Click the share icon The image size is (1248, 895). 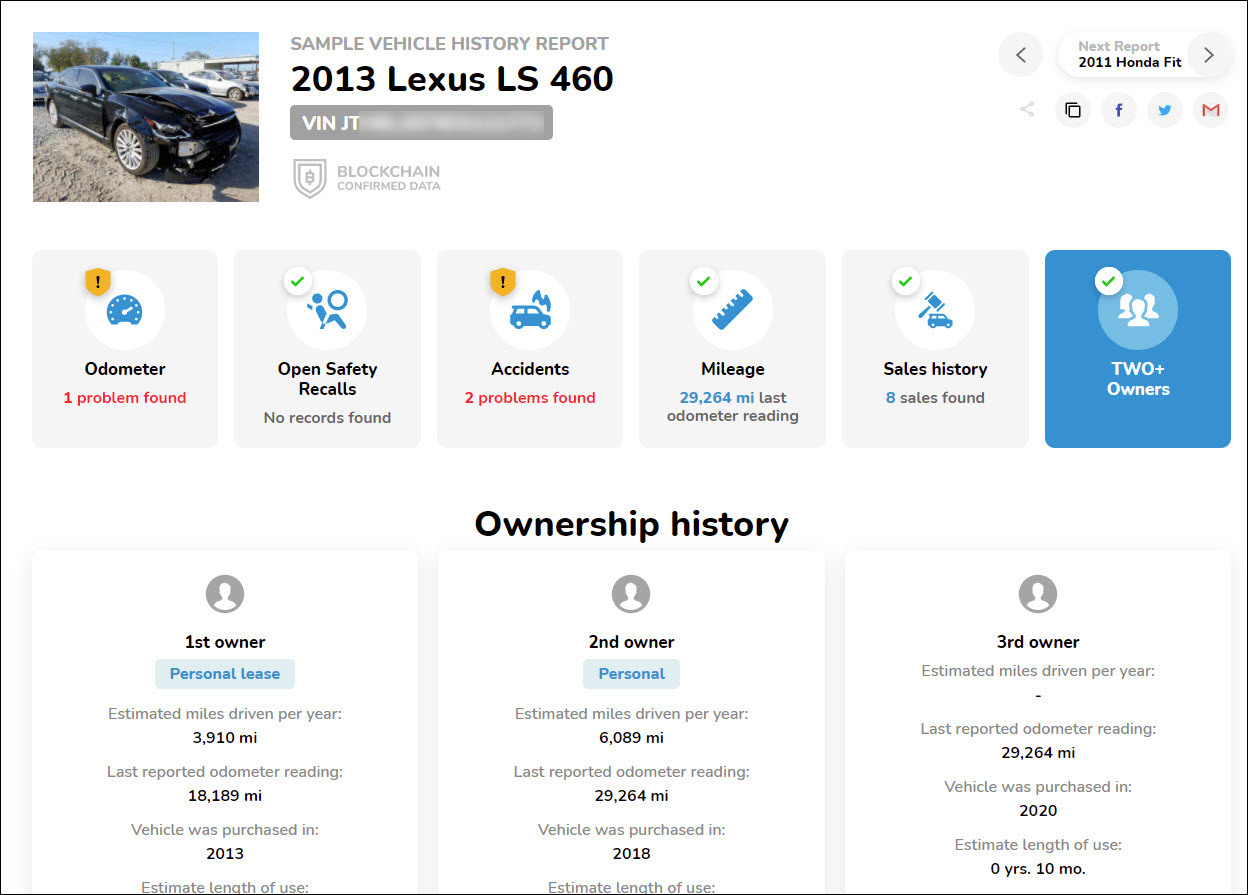1027,110
